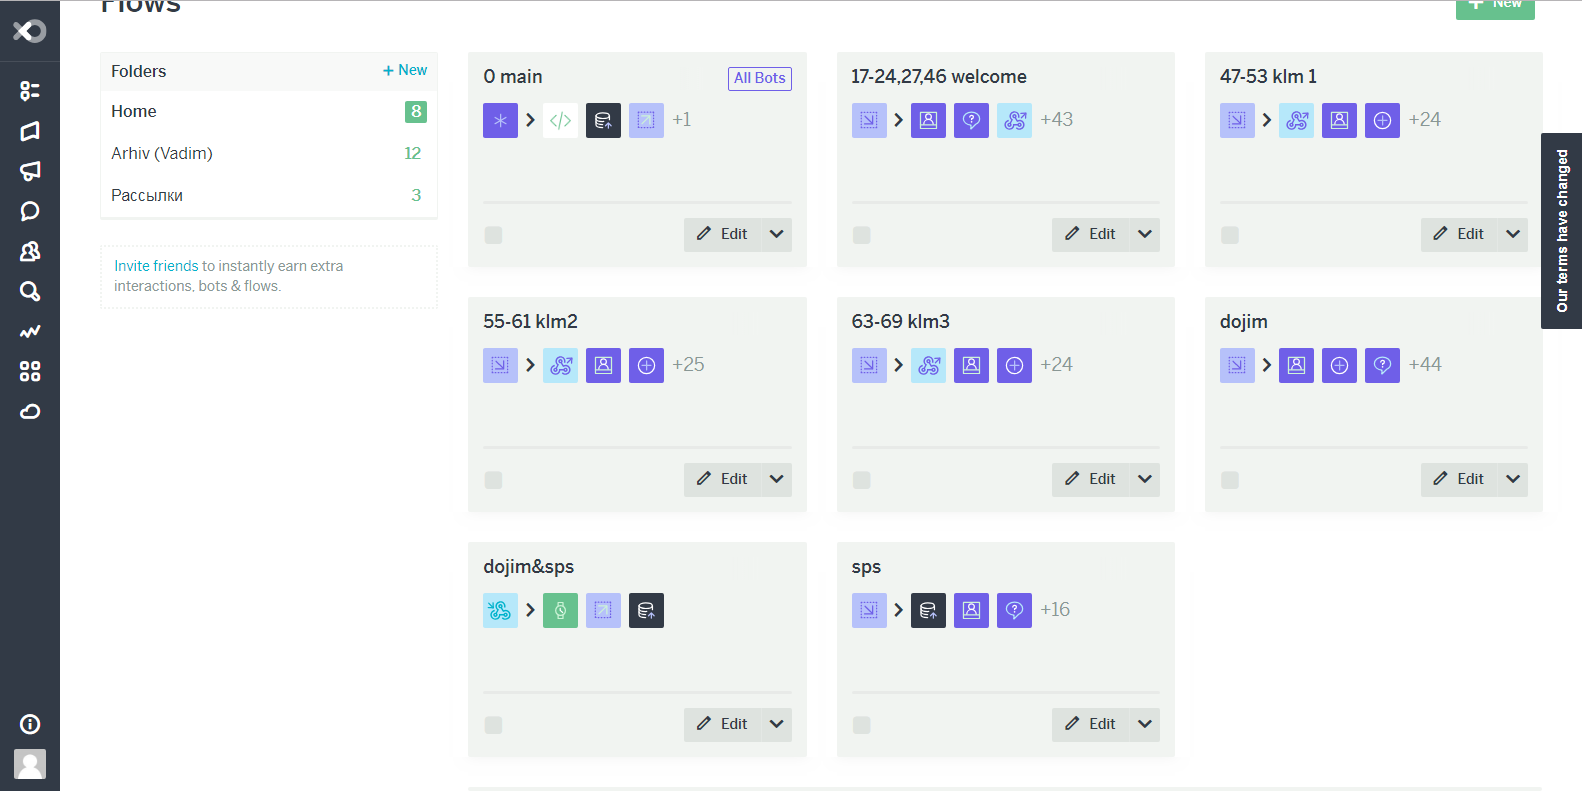Click the search magnifier sidebar icon
Screen dimensions: 1582x791
(x=30, y=291)
